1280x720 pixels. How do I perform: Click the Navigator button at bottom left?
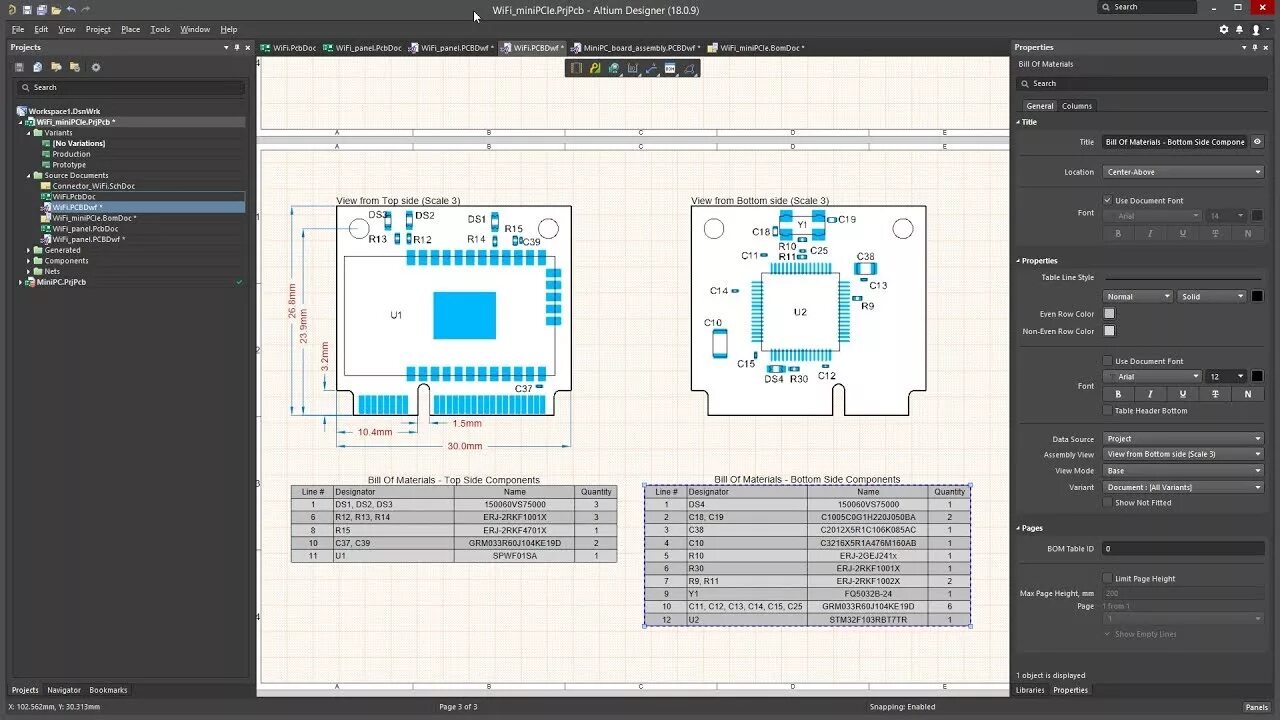tap(66, 690)
